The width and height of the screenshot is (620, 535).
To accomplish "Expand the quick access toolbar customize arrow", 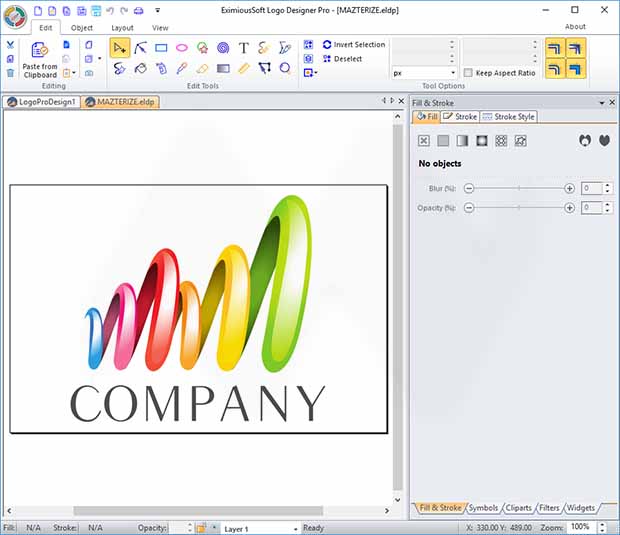I will pyautogui.click(x=157, y=11).
